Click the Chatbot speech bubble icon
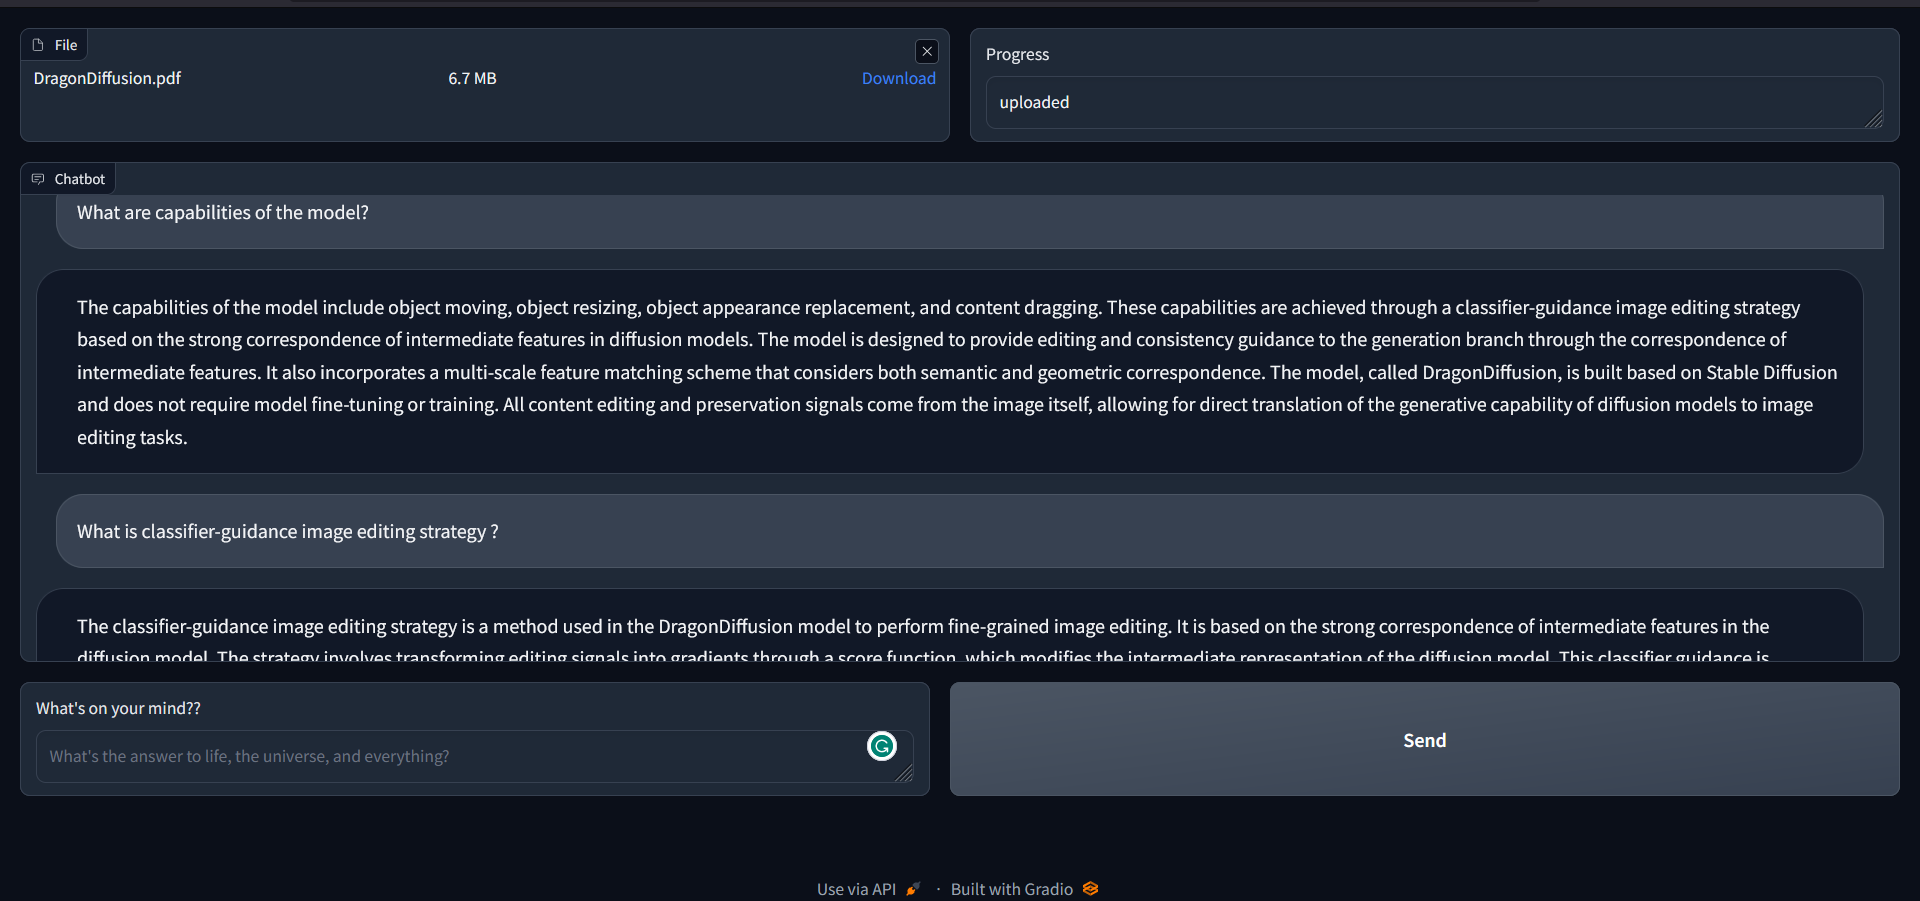 [x=38, y=179]
